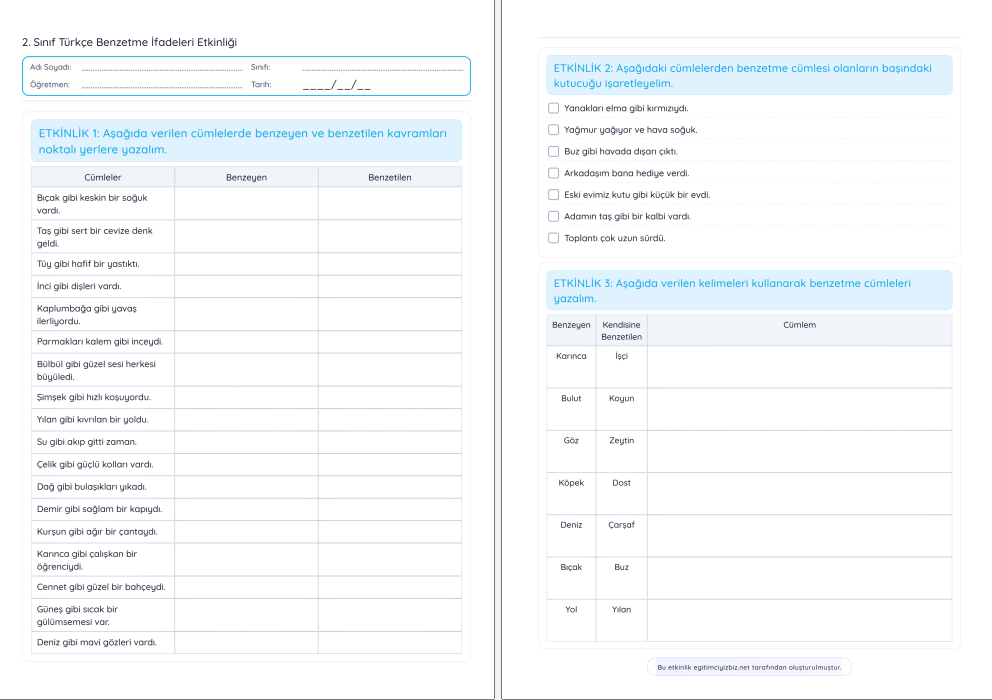Check "Eski evimiz kutu gibi küçük bir evdi"

pos(554,195)
